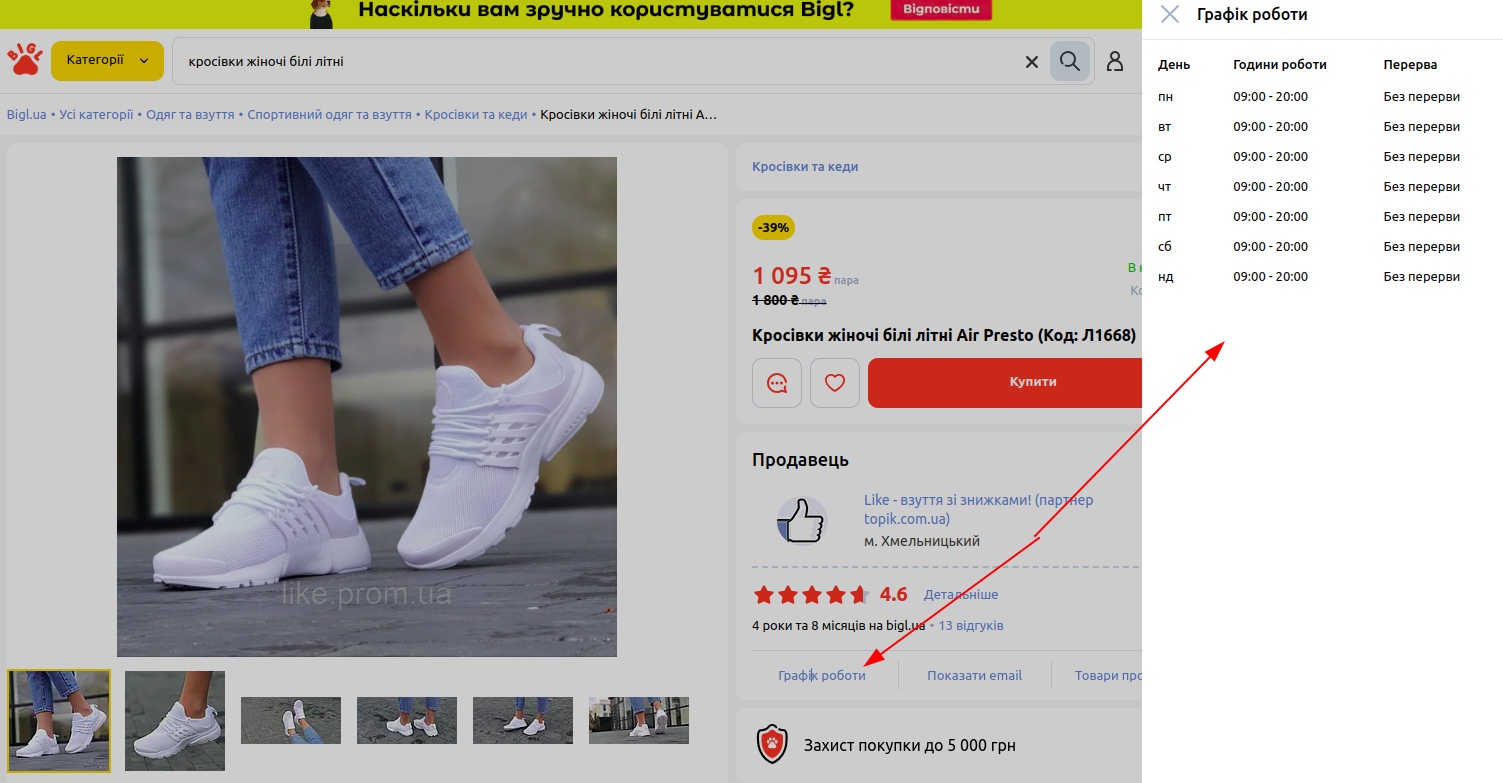Screen dimensions: 1503x783
Task: Click the red Купити button
Action: click(x=1005, y=383)
